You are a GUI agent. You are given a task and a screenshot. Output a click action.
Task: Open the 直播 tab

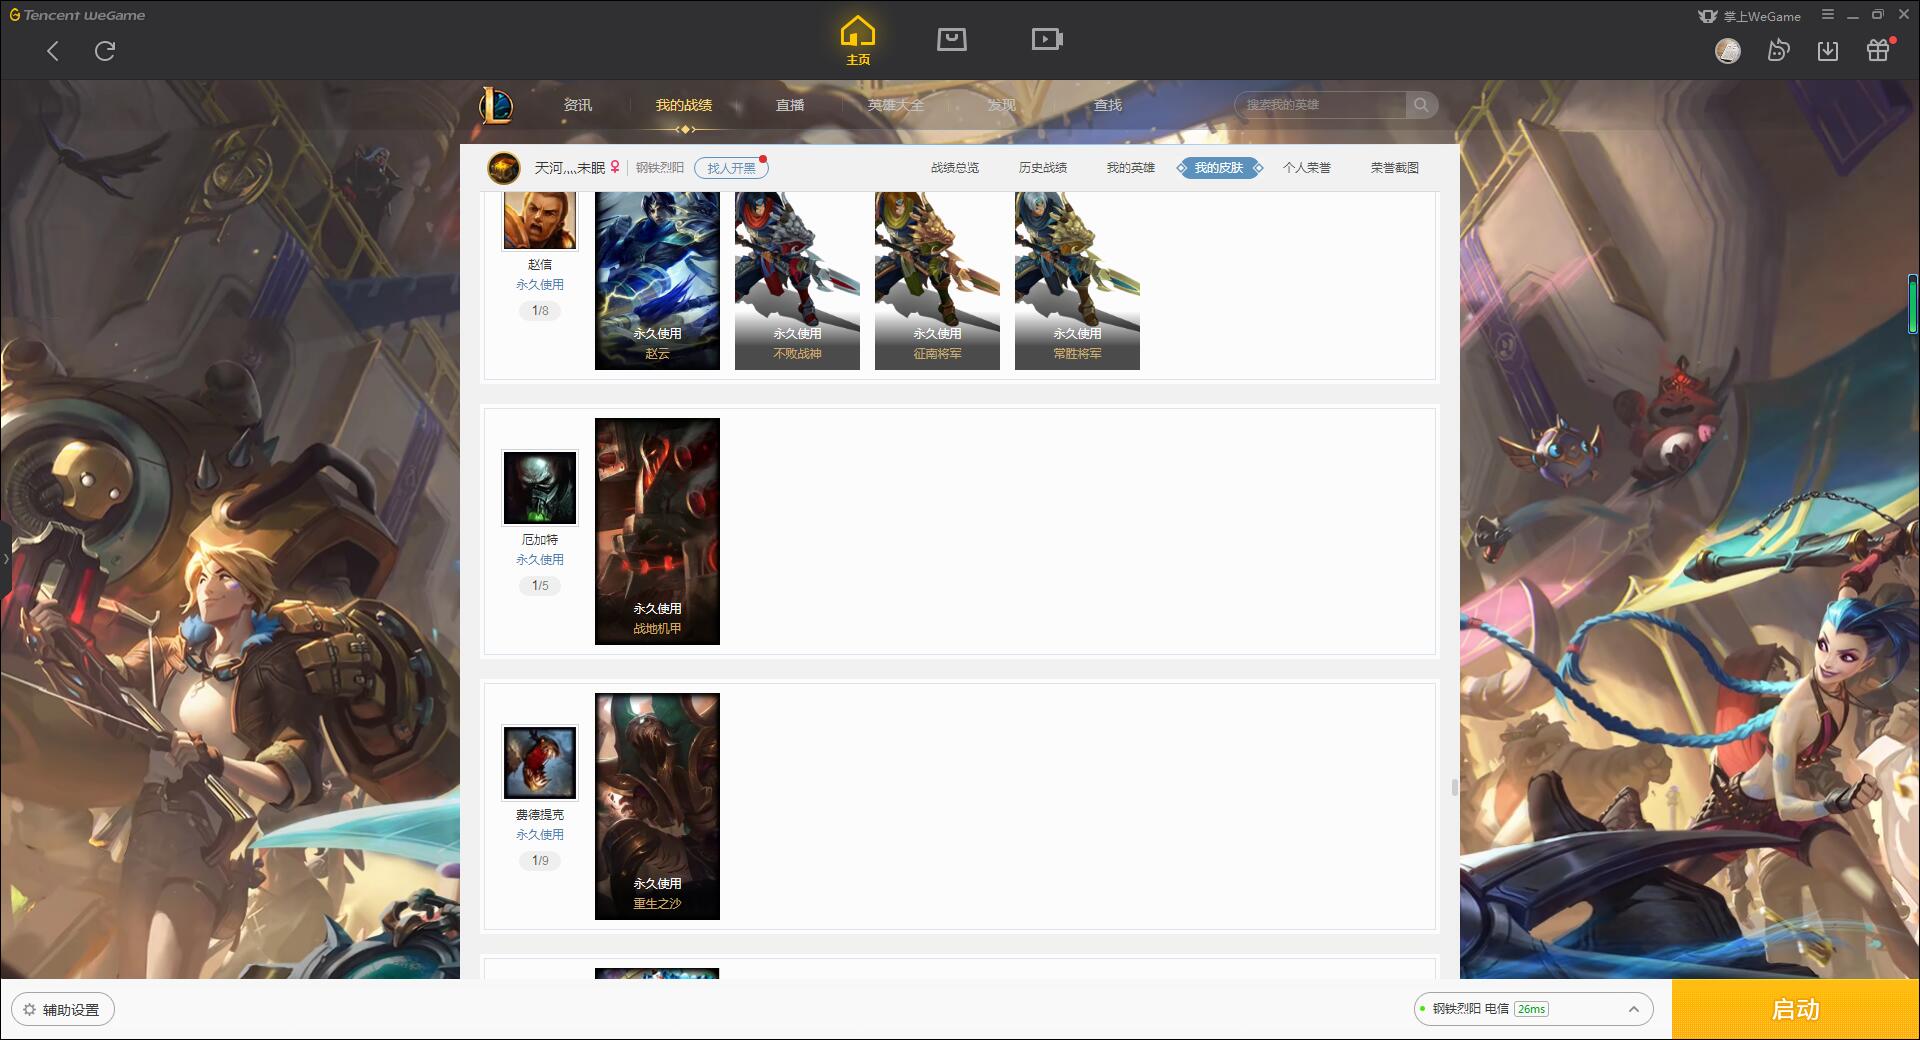[x=790, y=105]
